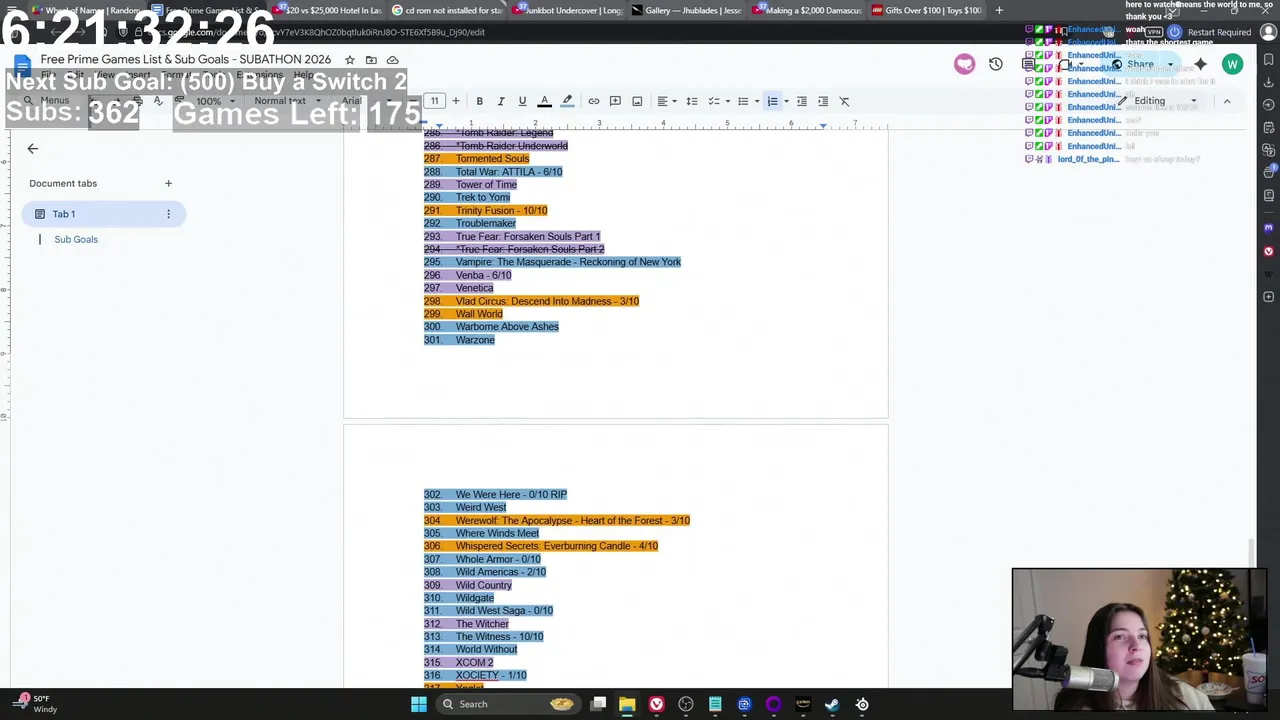This screenshot has width=1280, height=720.
Task: Open the Gemini sparkle icon
Action: tap(1201, 64)
